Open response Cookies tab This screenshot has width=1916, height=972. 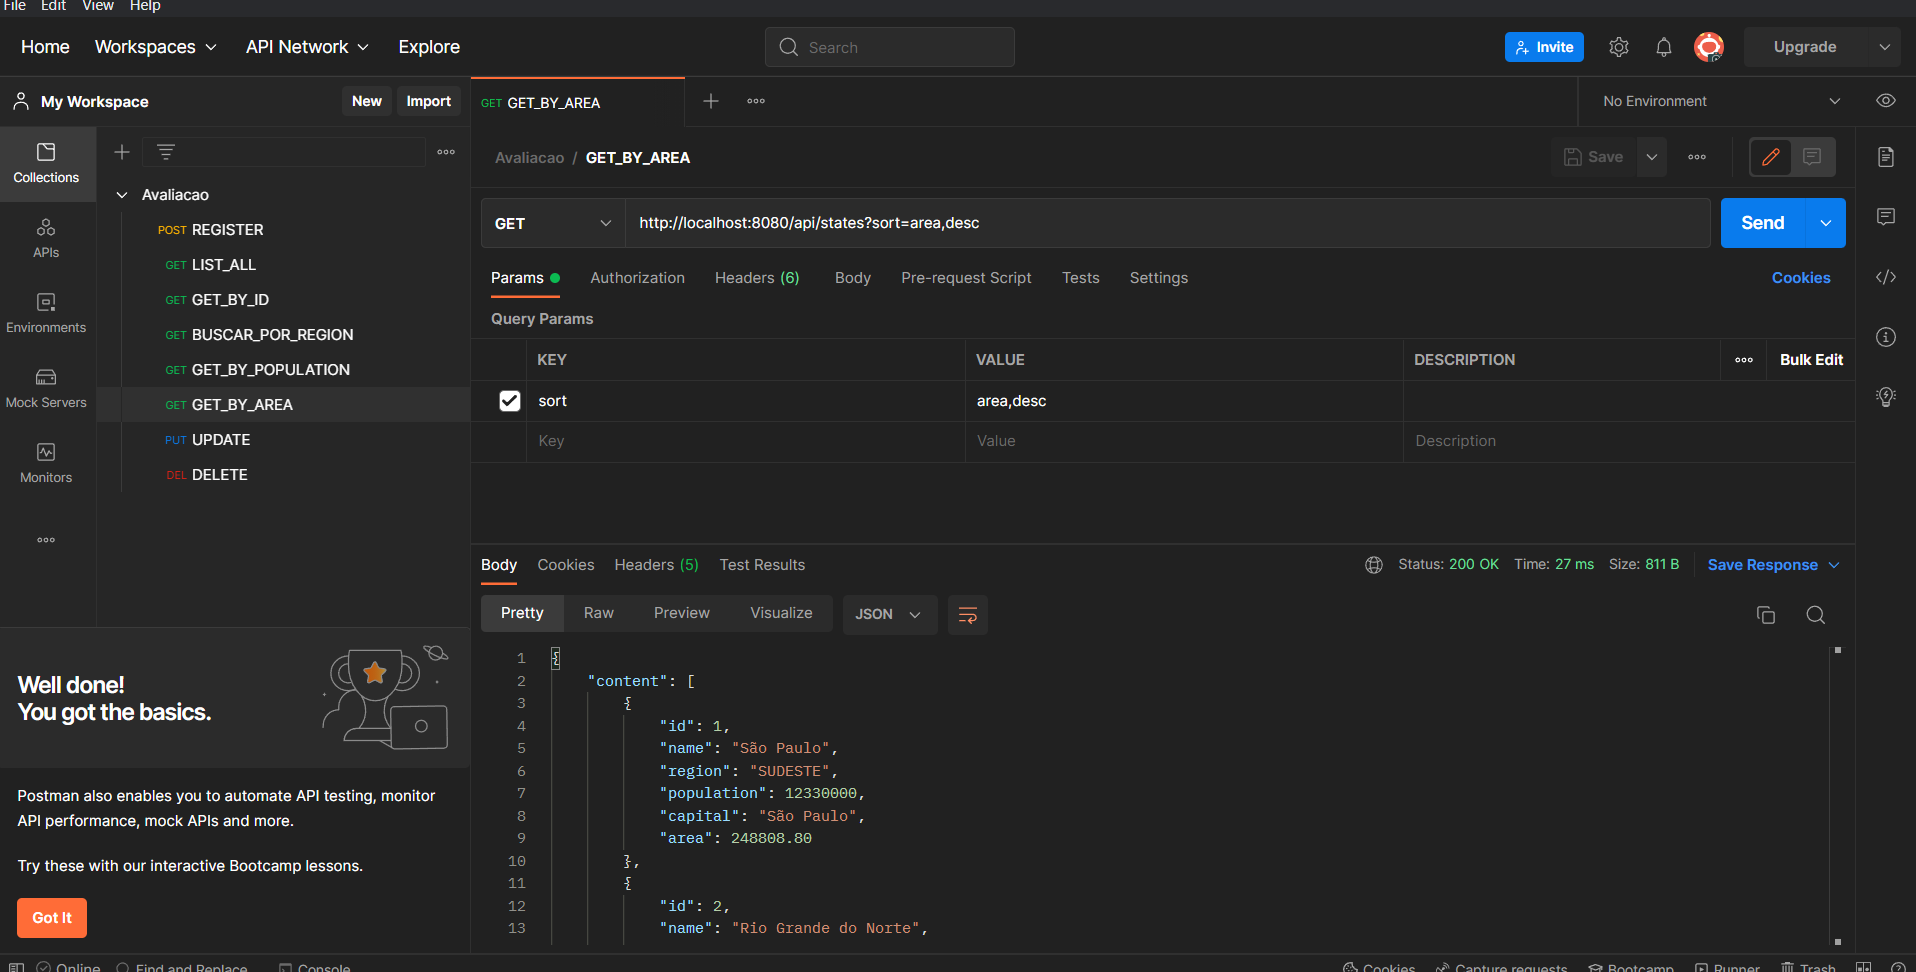click(x=566, y=565)
